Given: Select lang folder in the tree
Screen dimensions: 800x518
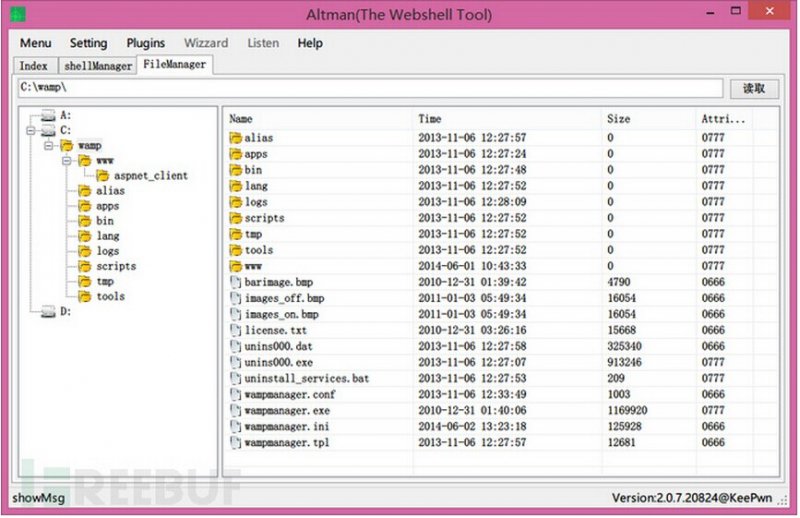Looking at the screenshot, I should pos(108,236).
